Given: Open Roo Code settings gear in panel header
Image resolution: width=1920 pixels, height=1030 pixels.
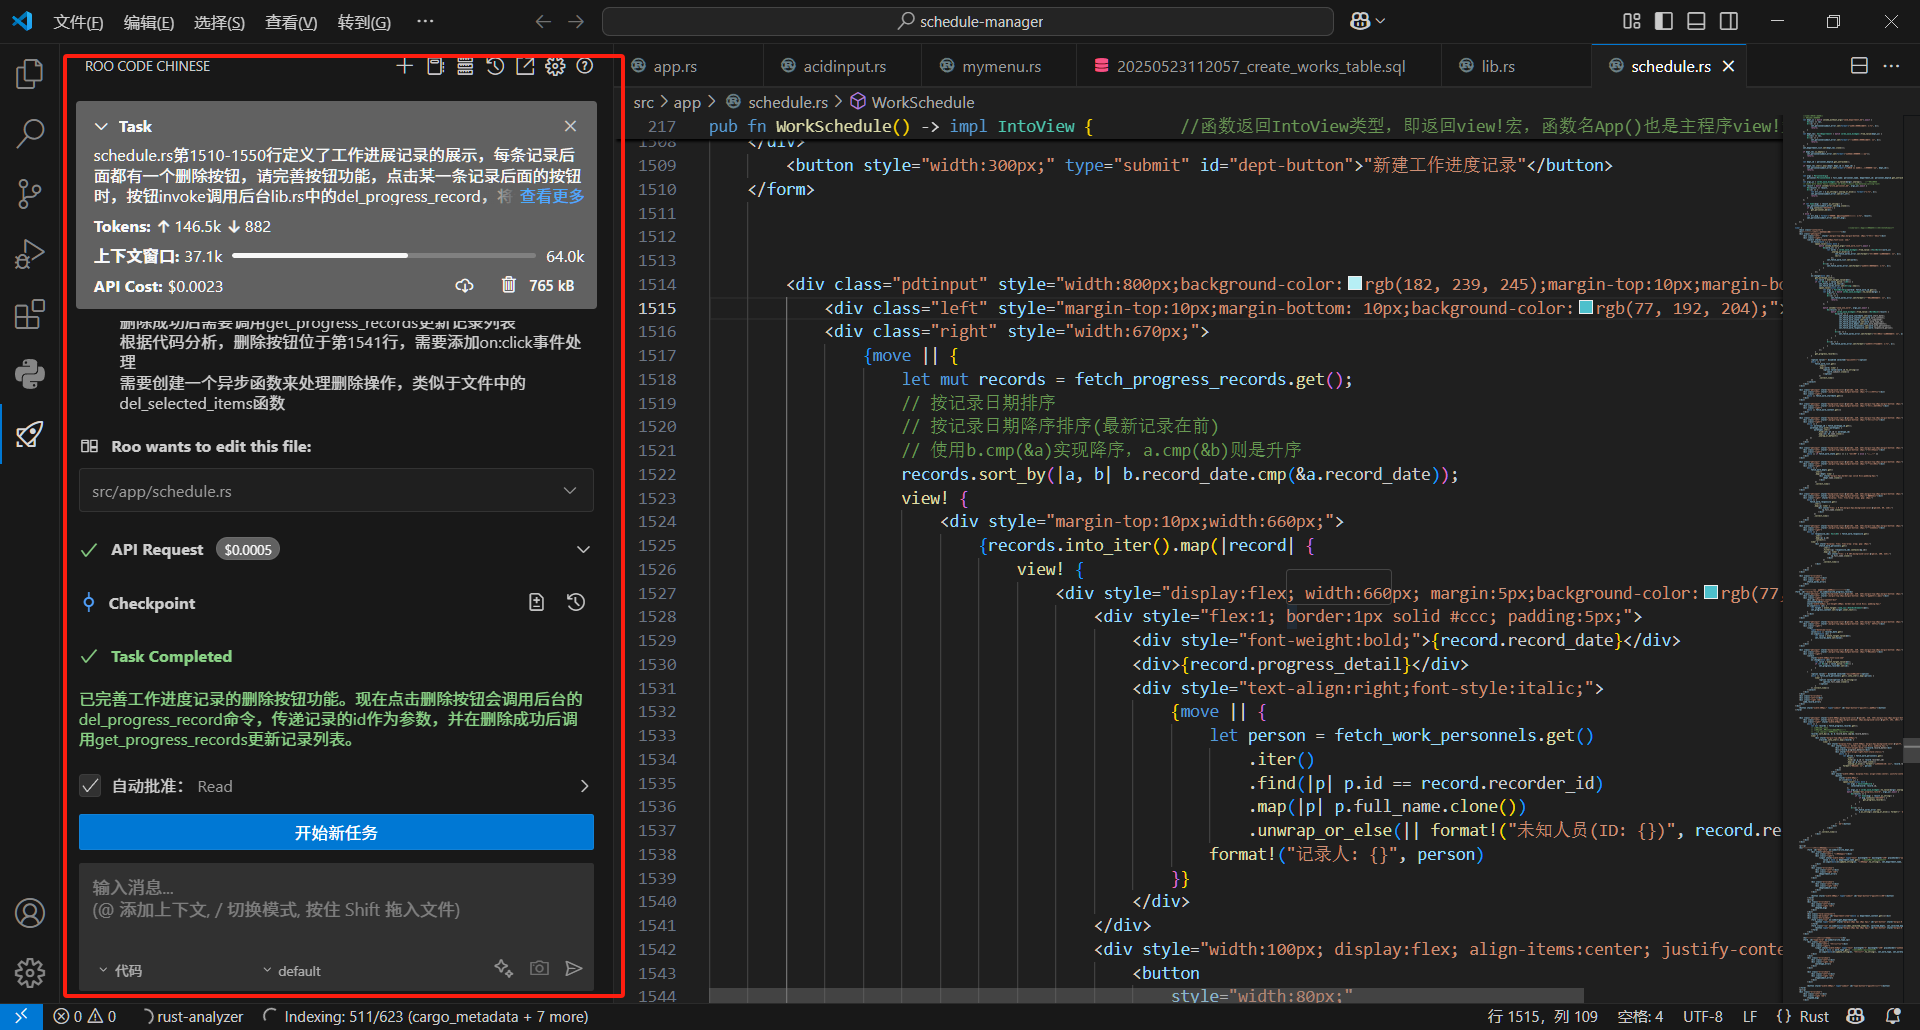Looking at the screenshot, I should tap(555, 66).
